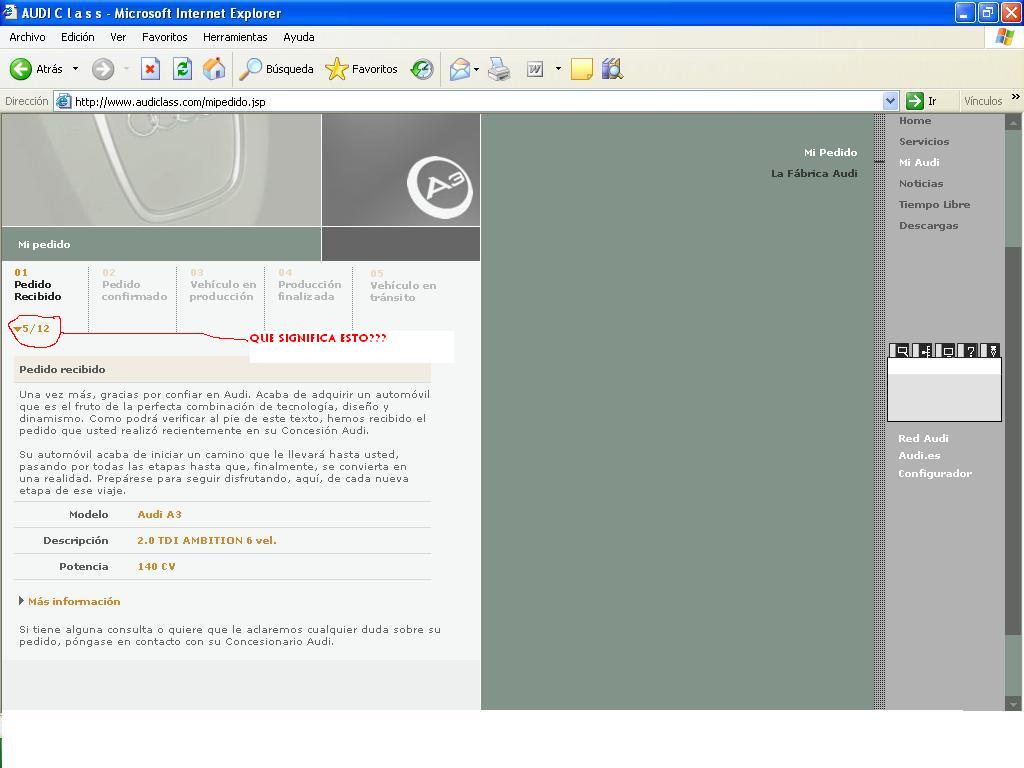Stop loading the page with the red X
1024x768 pixels.
pyautogui.click(x=150, y=69)
